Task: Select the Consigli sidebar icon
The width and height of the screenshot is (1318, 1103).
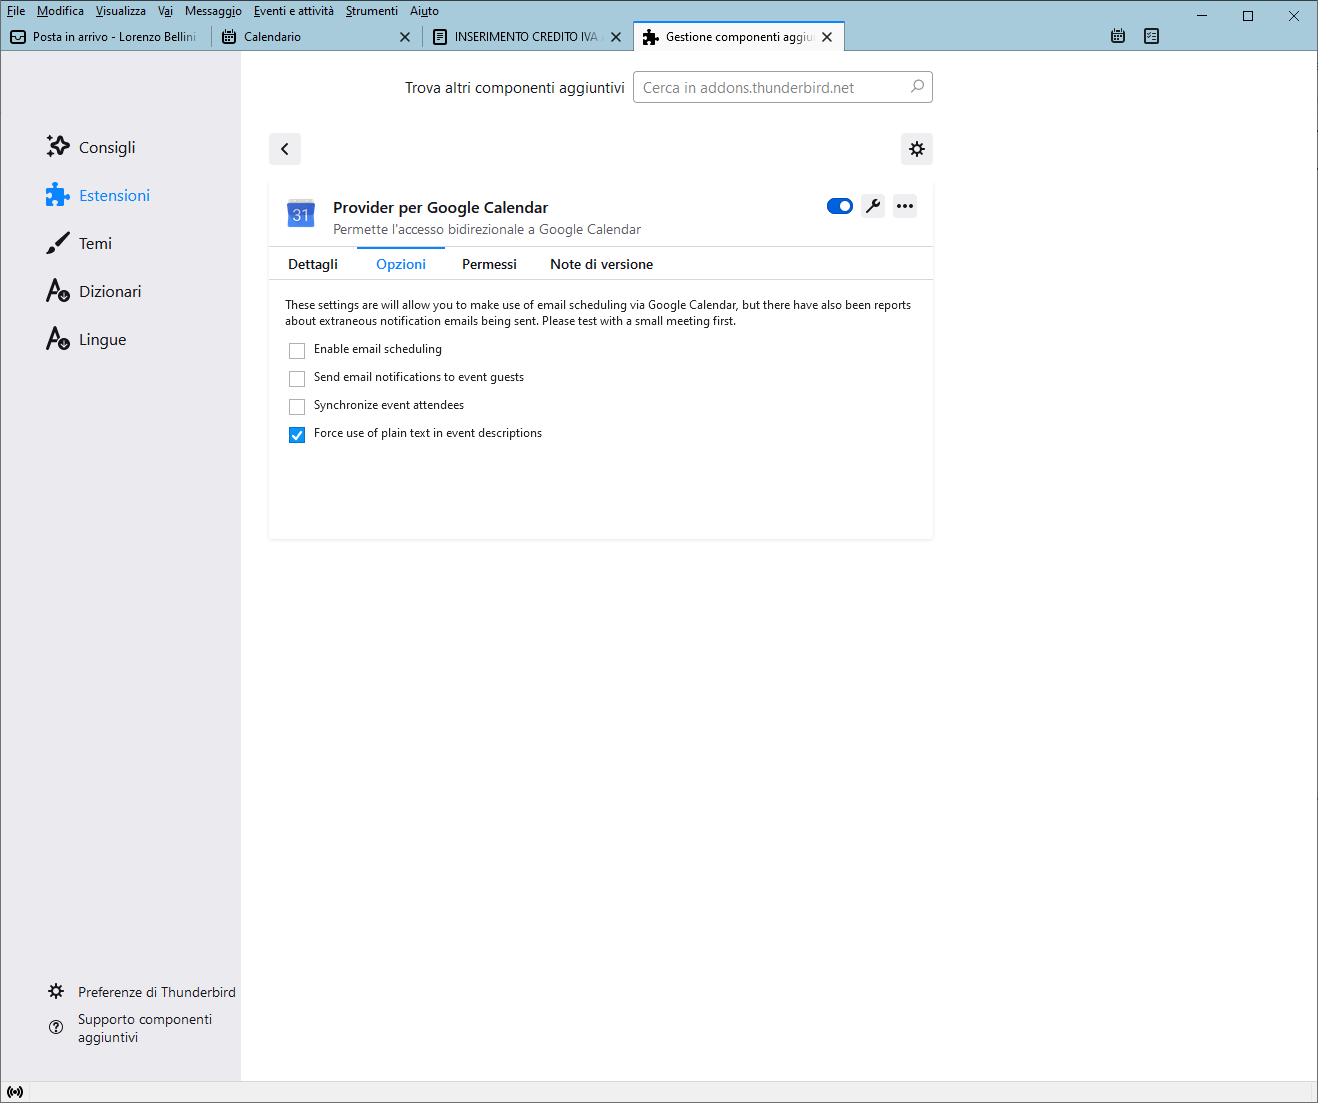Action: coord(57,146)
